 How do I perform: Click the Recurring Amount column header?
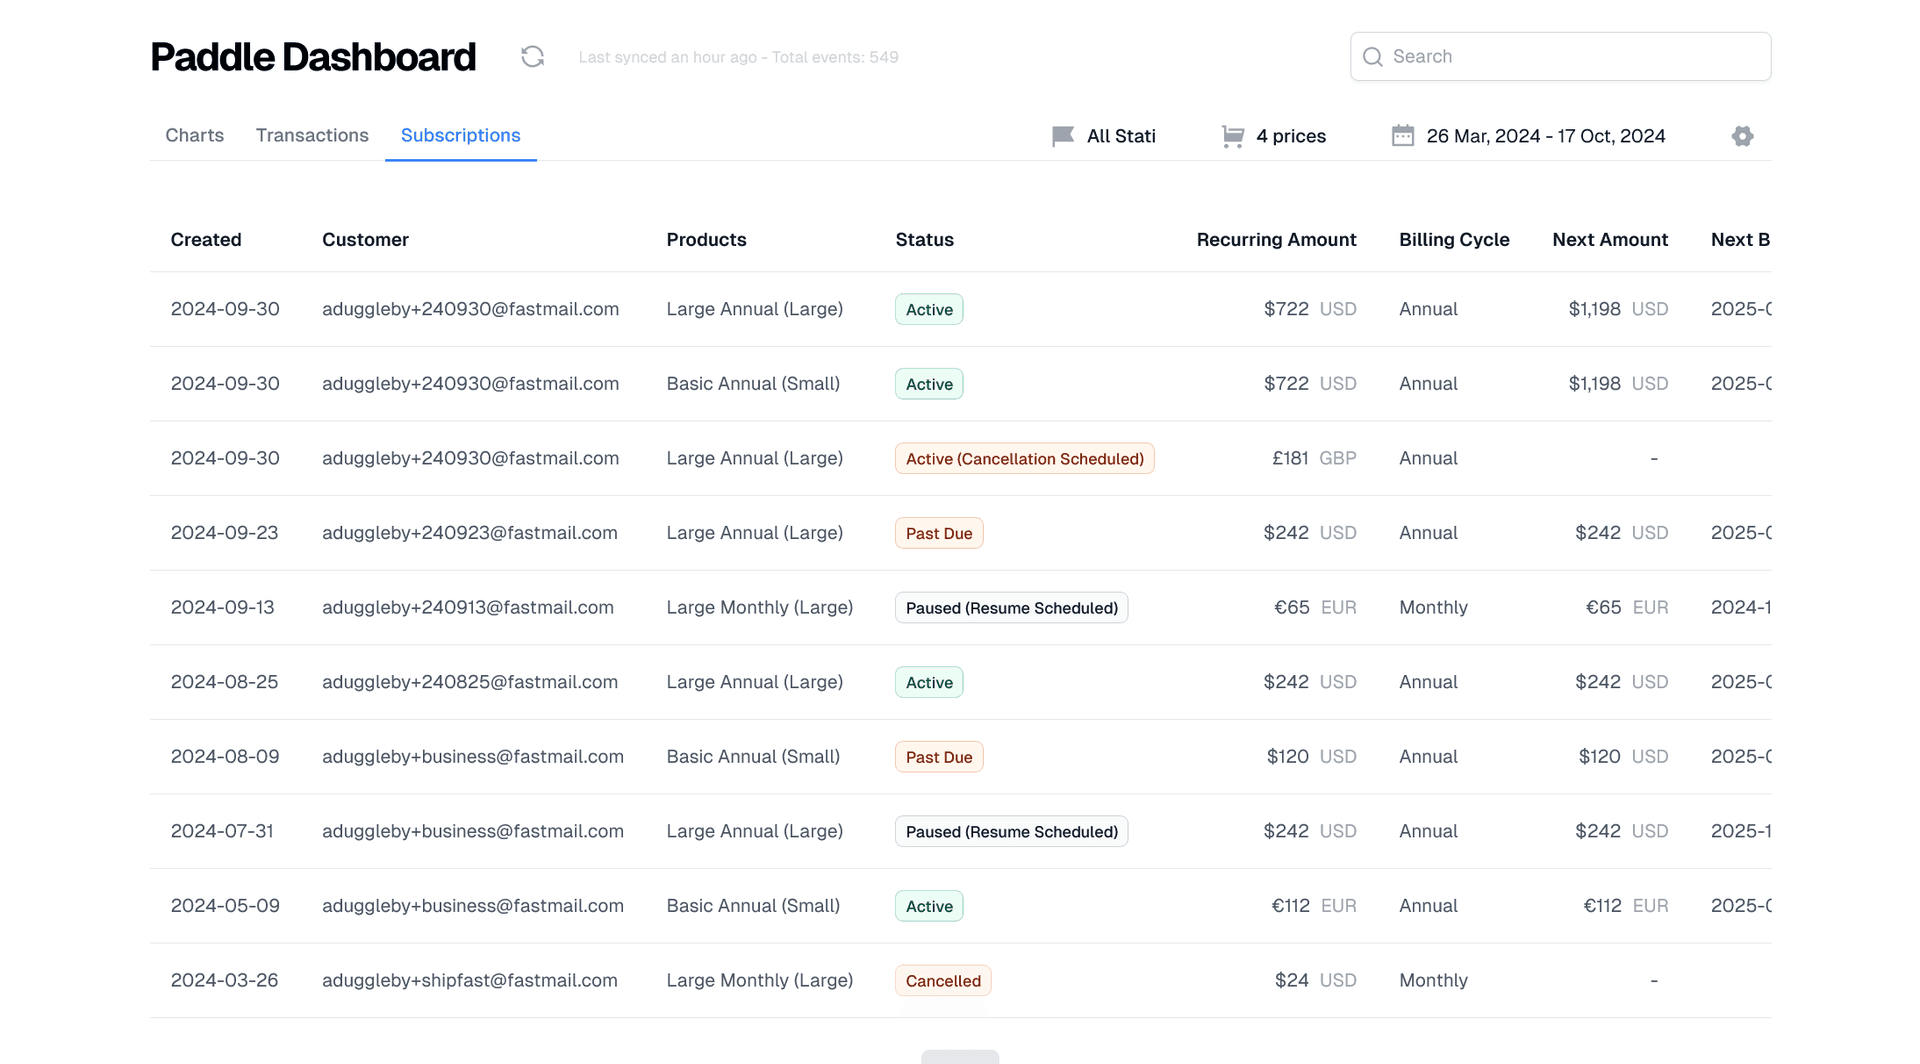coord(1276,240)
